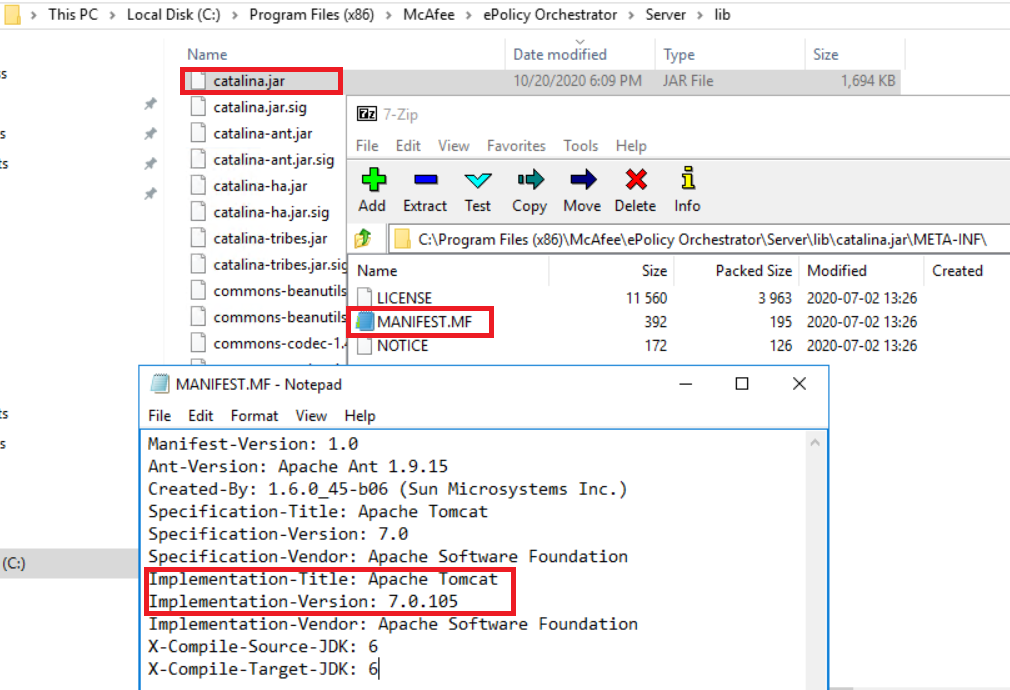Open the Format menu in Notepad

254,416
